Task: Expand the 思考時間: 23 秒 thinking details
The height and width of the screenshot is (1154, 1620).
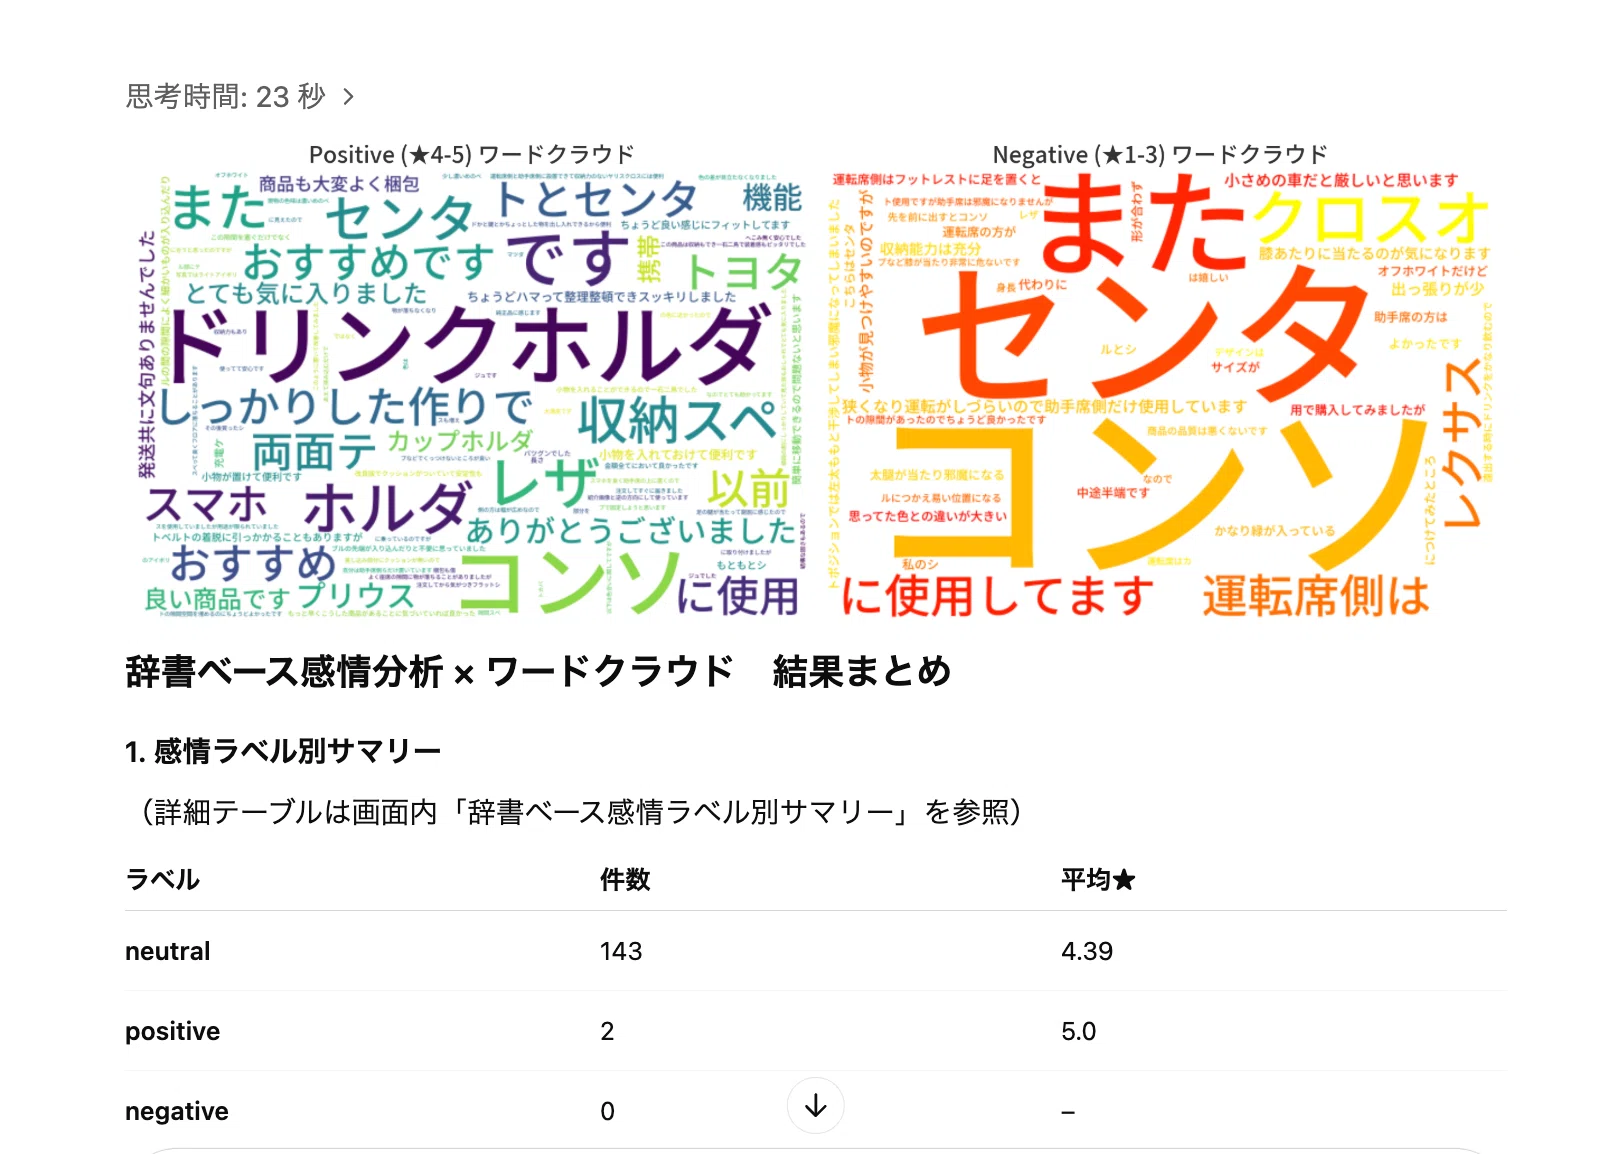Action: point(240,96)
